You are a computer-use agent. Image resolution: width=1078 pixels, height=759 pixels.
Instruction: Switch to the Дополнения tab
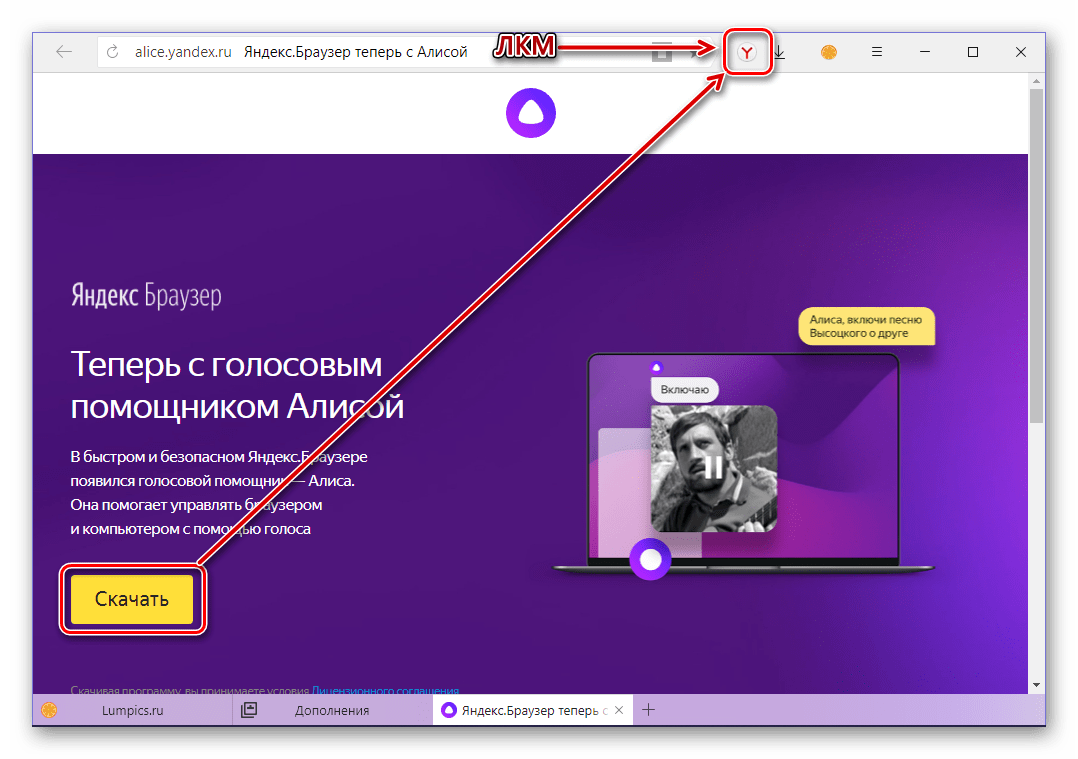click(330, 709)
